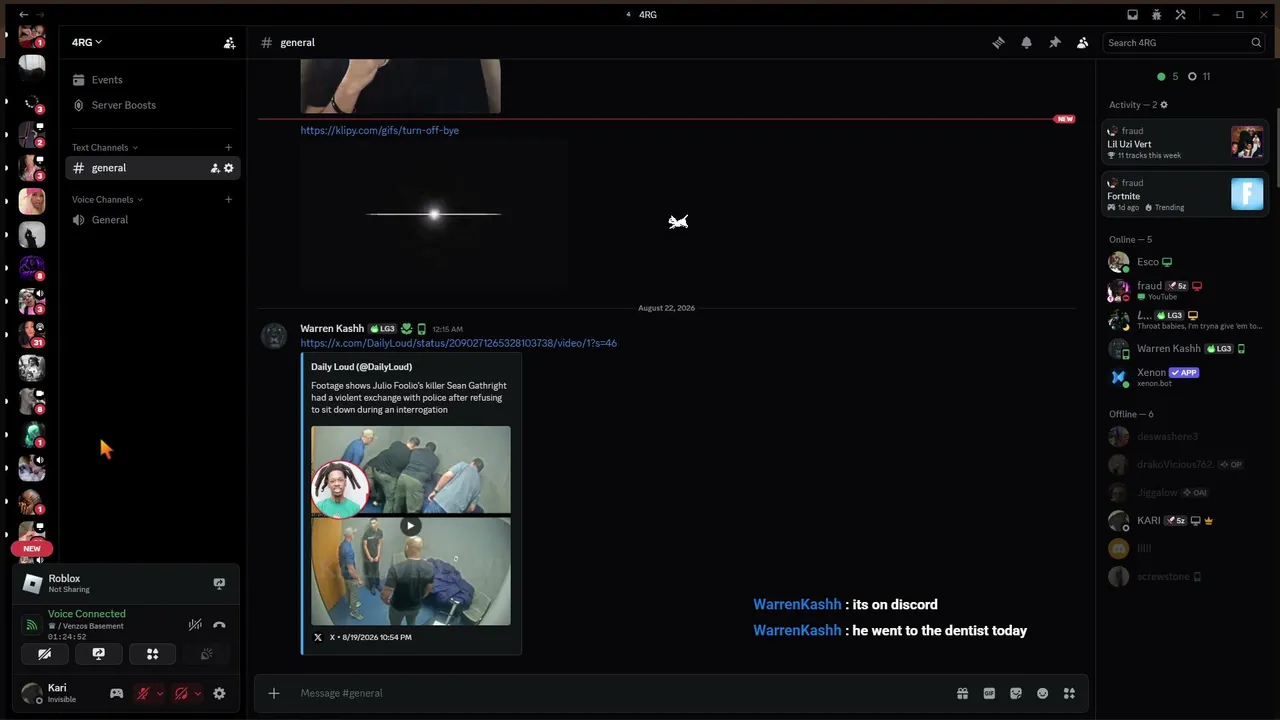Disconnect from voice call
The width and height of the screenshot is (1280, 720).
pos(219,625)
